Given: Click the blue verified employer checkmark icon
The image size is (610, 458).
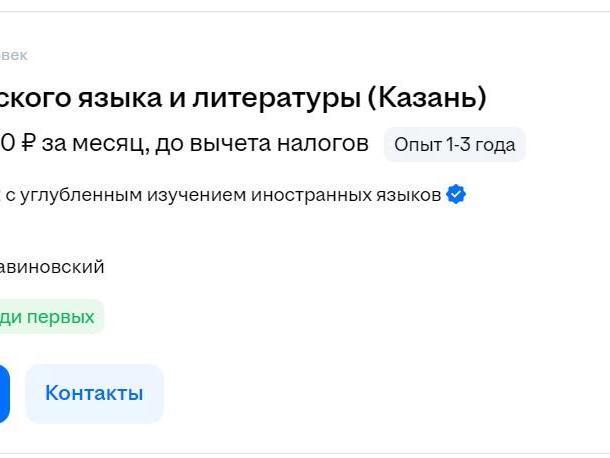Looking at the screenshot, I should point(456,195).
